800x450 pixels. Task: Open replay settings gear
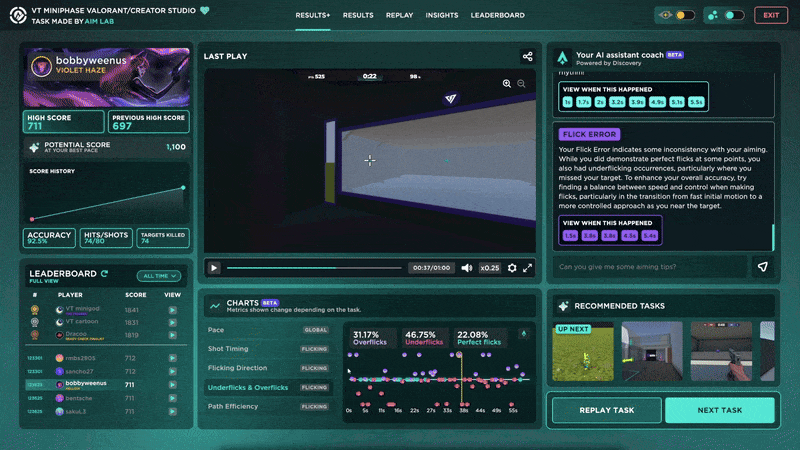[513, 268]
